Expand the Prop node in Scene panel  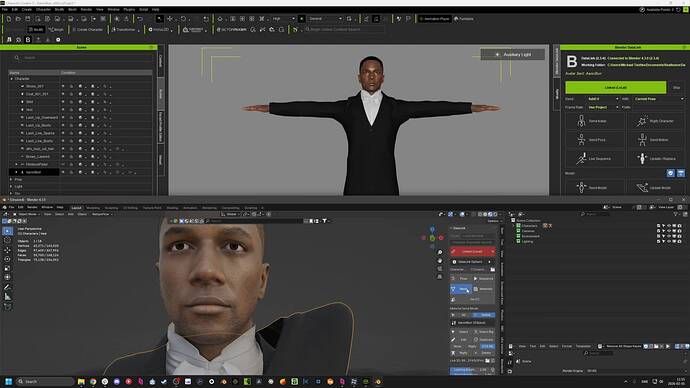11,179
